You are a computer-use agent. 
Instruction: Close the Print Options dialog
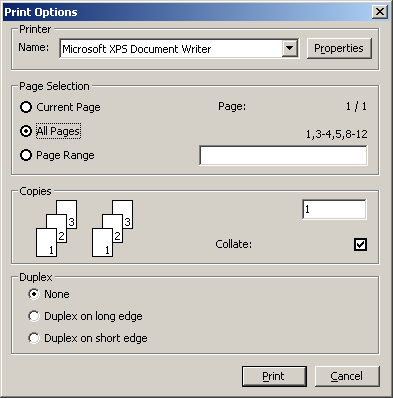[x=380, y=12]
